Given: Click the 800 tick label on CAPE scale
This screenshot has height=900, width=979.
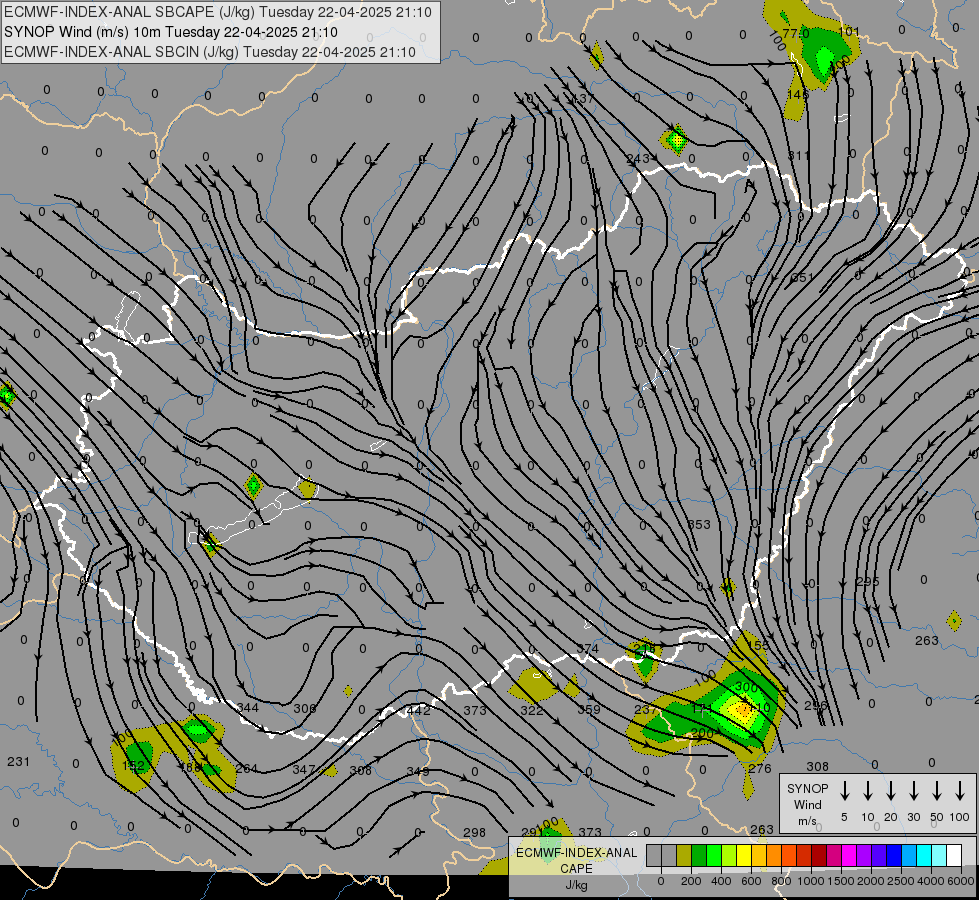Looking at the screenshot, I should pyautogui.click(x=781, y=881).
